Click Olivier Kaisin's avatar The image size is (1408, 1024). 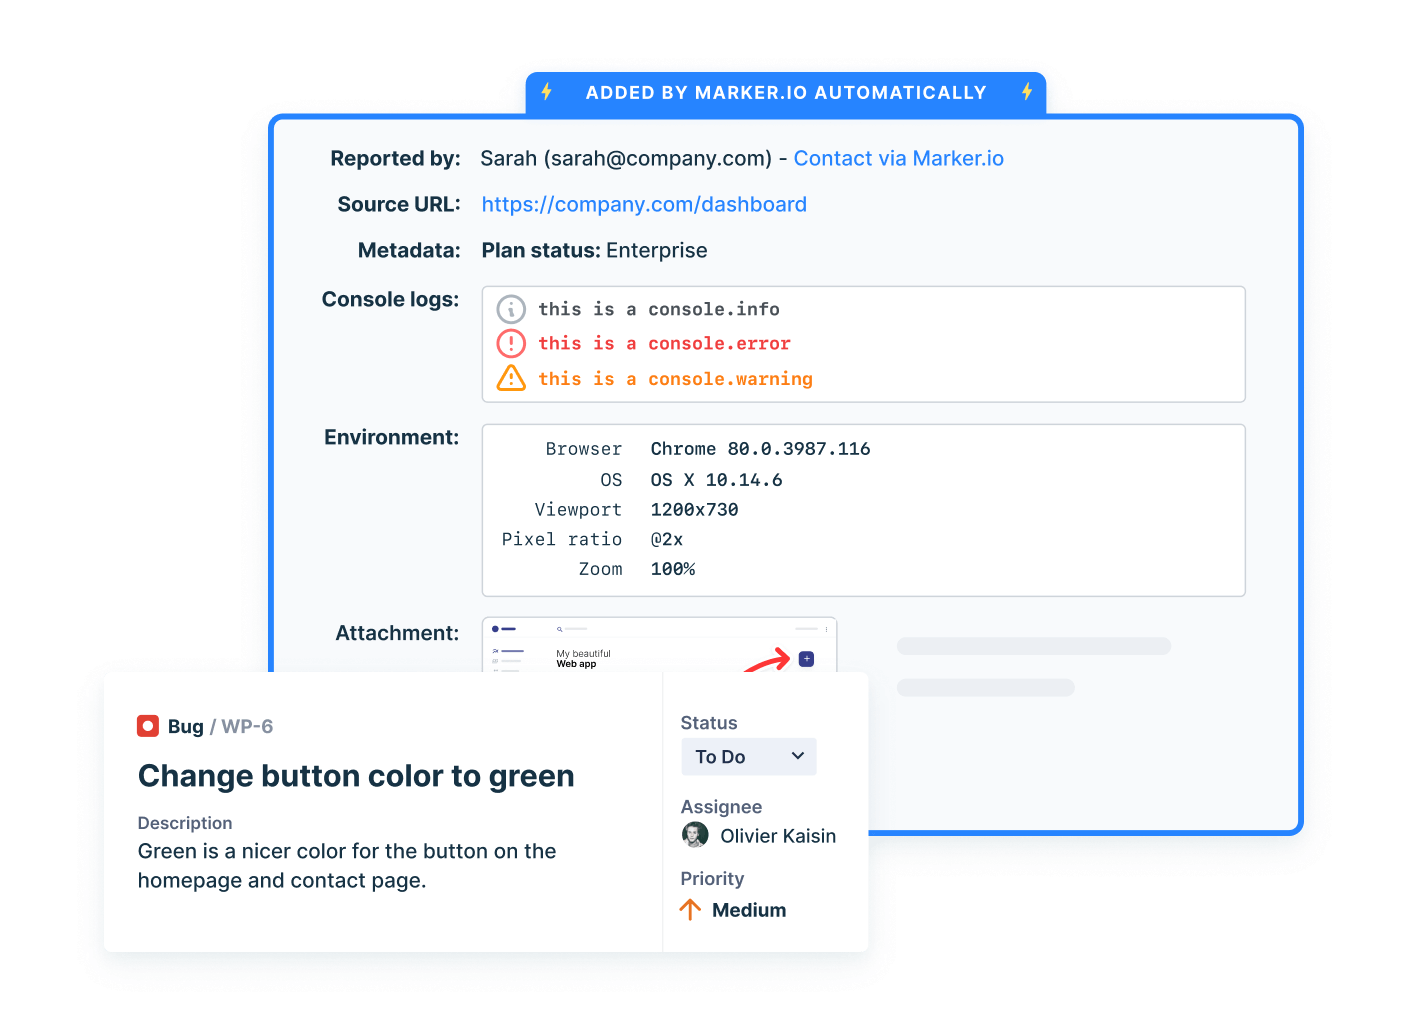[695, 835]
